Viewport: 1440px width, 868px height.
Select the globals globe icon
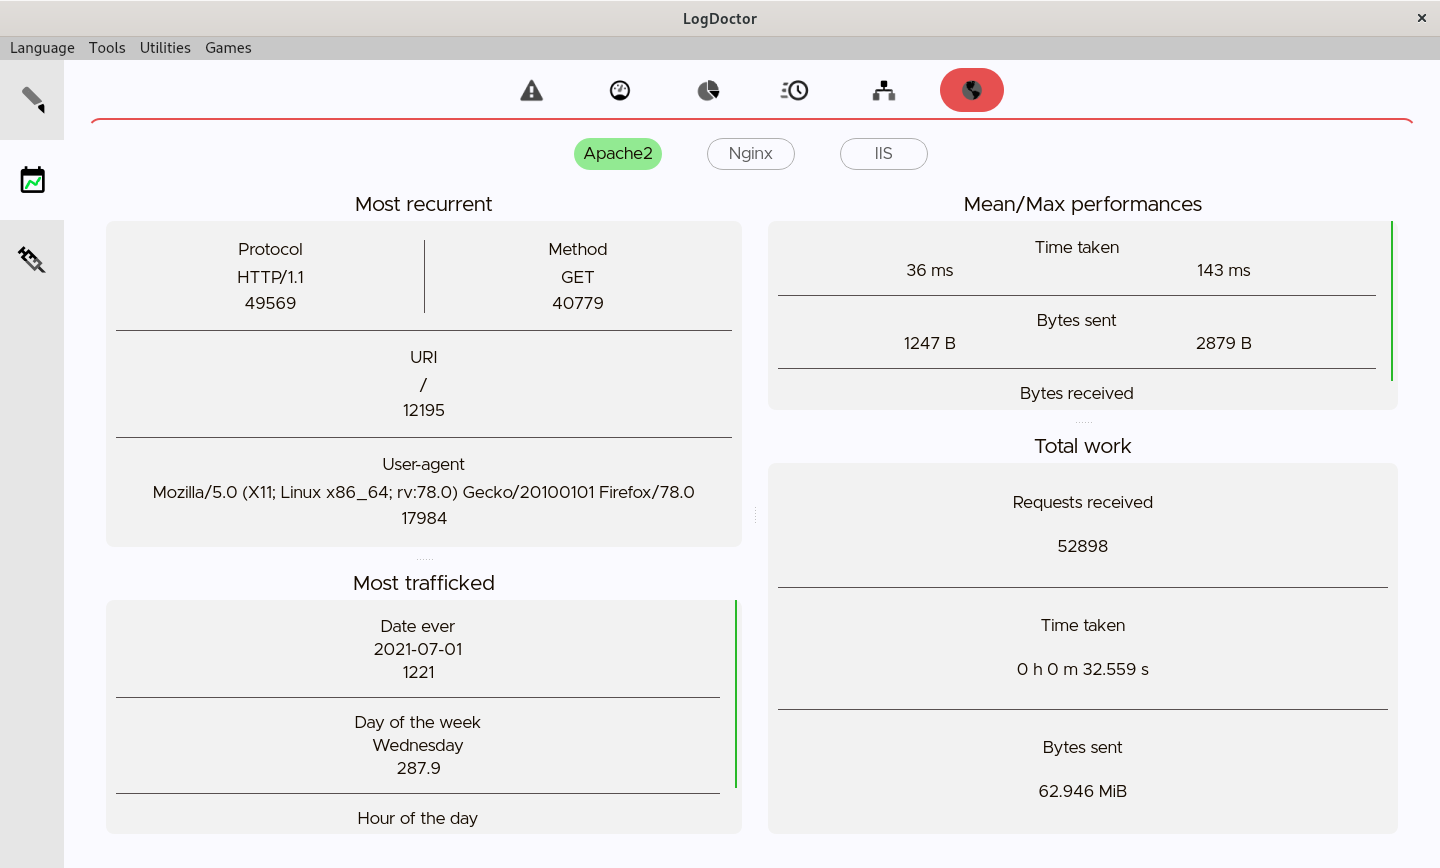[972, 90]
